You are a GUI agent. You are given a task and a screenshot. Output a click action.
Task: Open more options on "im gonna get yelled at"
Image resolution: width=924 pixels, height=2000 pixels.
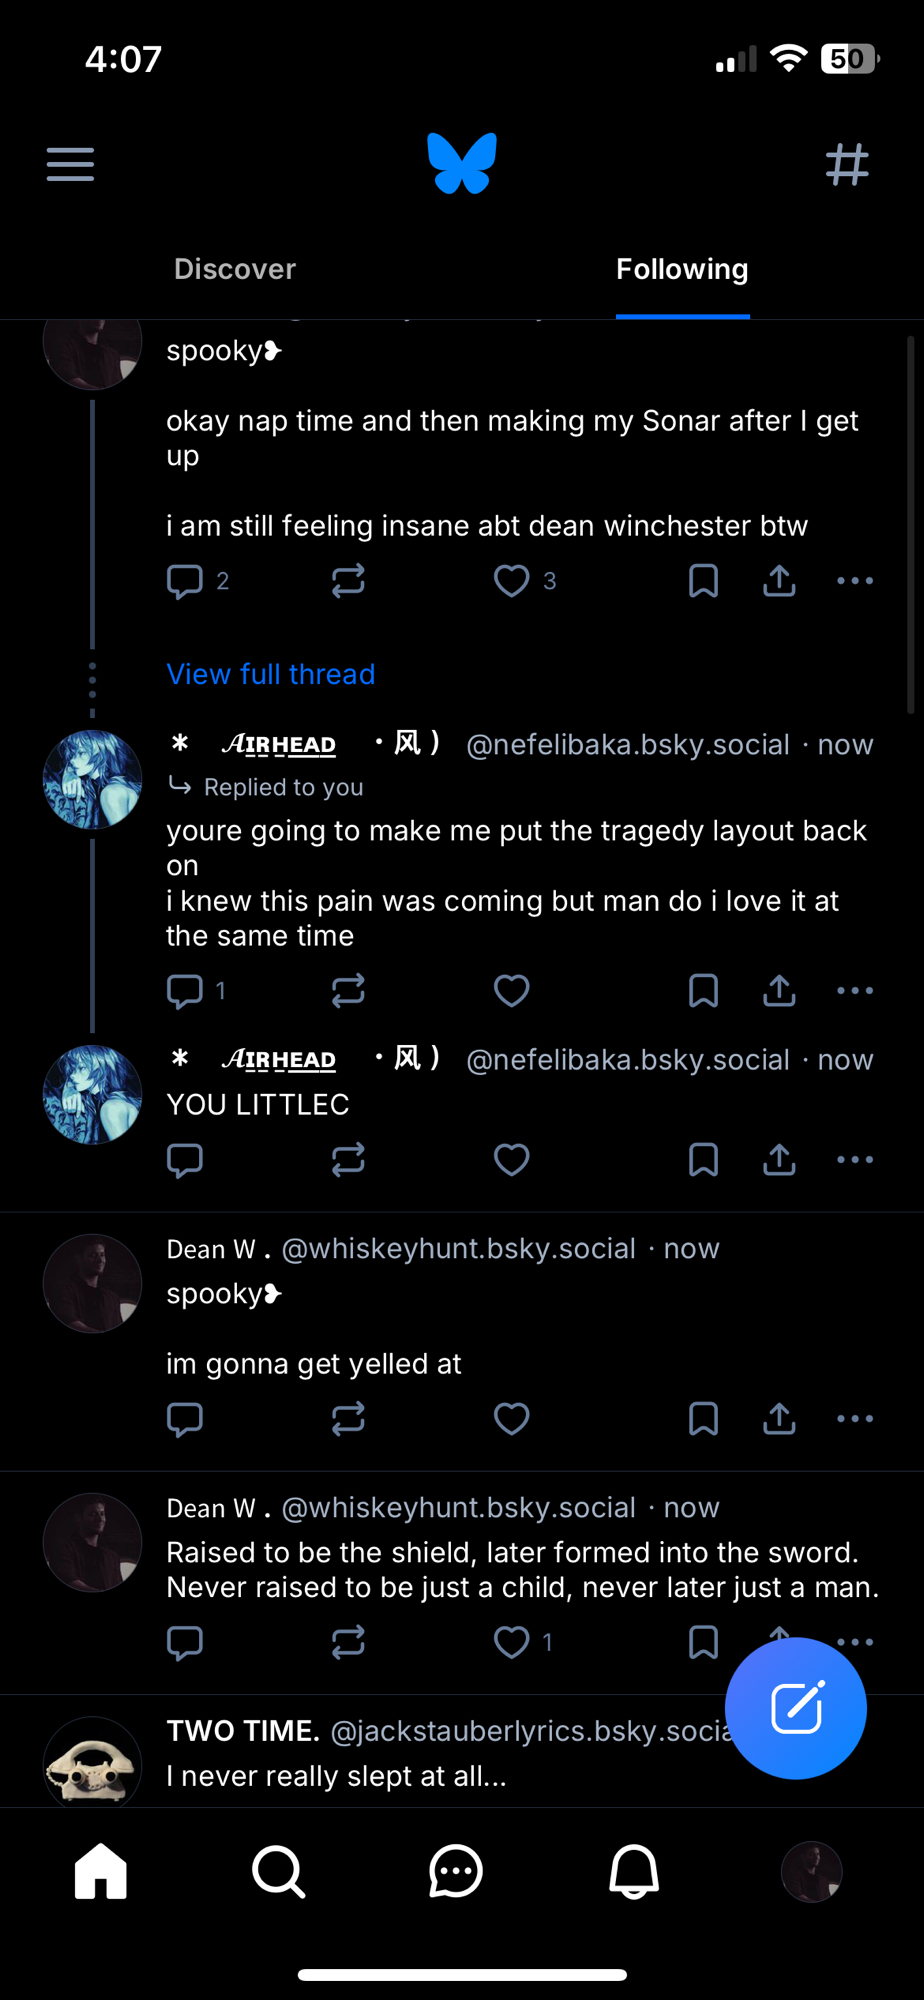tap(855, 1419)
